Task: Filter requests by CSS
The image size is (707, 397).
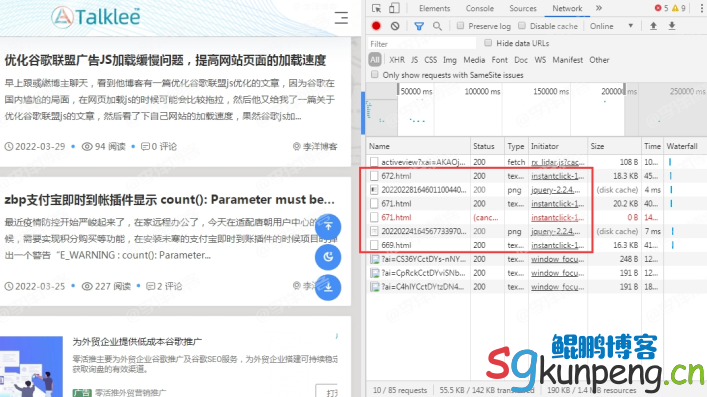Action: [x=431, y=60]
